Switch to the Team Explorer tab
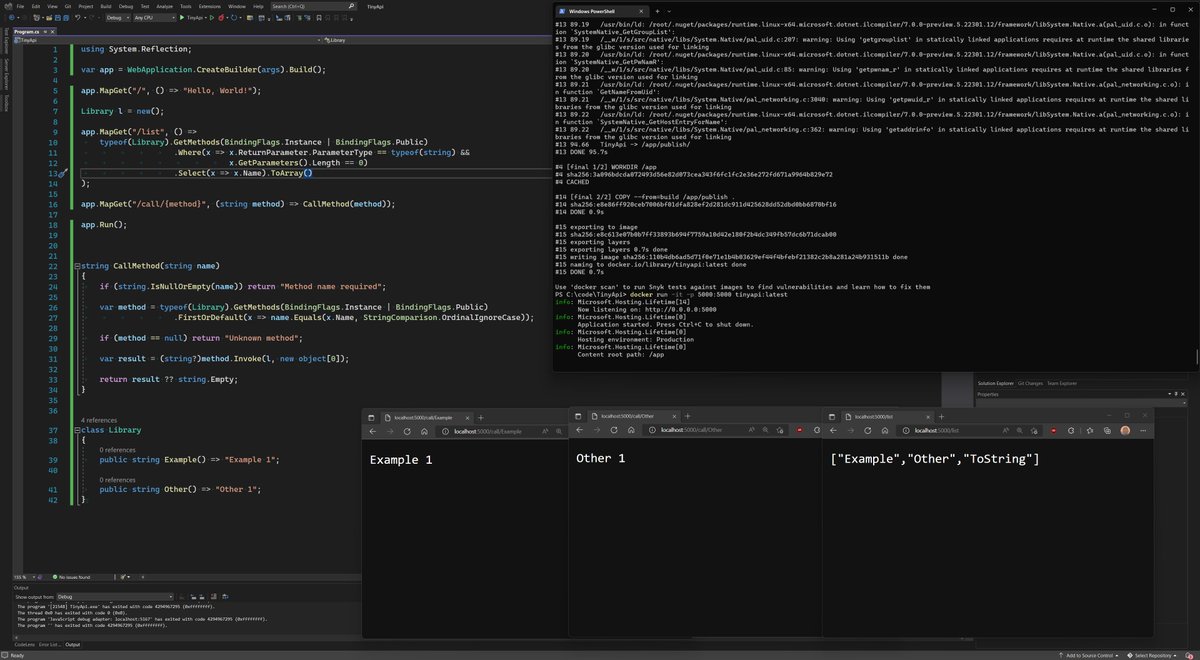 [x=1062, y=383]
